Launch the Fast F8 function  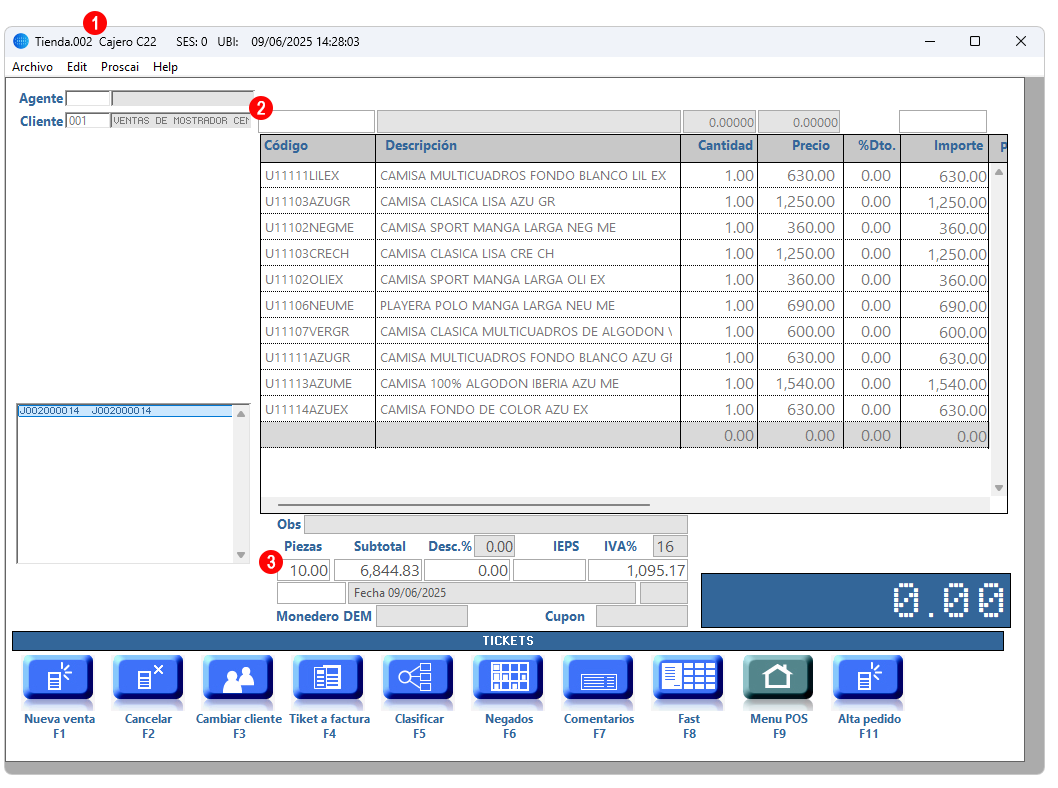click(x=689, y=678)
